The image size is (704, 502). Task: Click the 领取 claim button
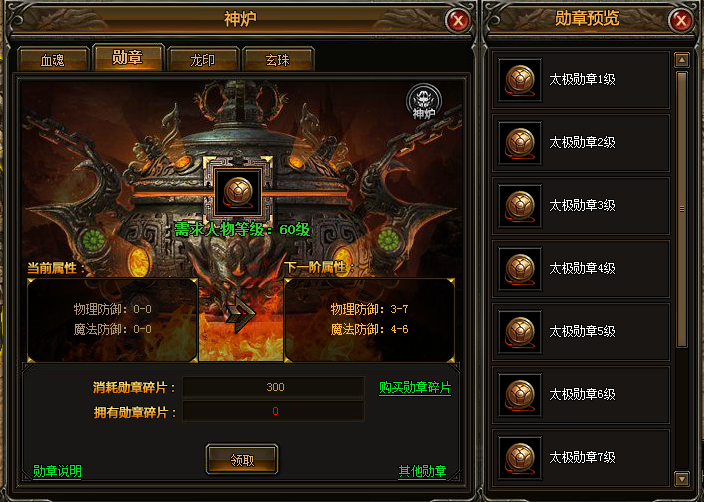242,459
